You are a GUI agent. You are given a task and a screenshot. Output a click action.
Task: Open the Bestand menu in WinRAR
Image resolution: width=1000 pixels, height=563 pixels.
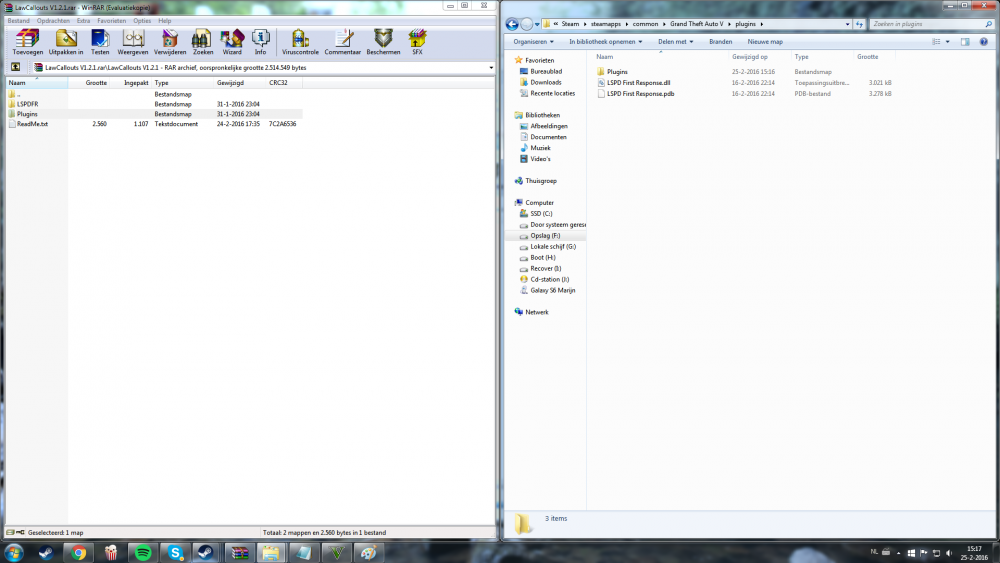[x=18, y=20]
